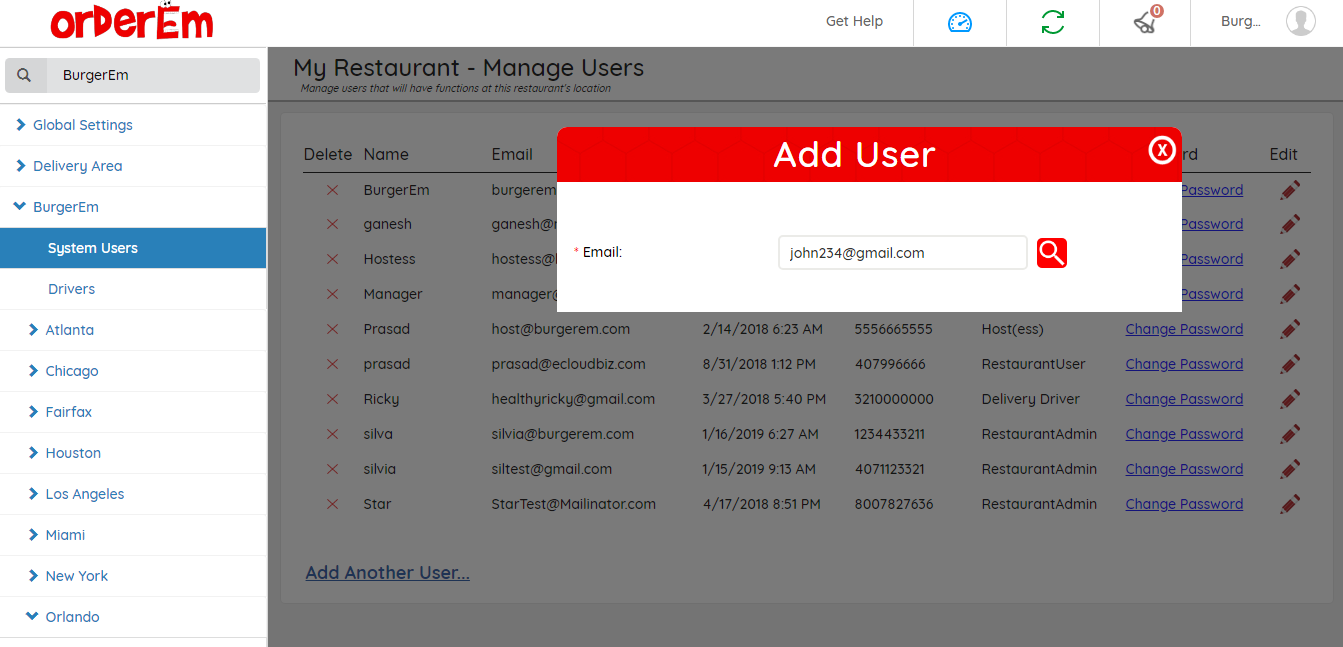Expand the Atlanta location node
Viewport: 1343px width, 647px height.
[69, 330]
